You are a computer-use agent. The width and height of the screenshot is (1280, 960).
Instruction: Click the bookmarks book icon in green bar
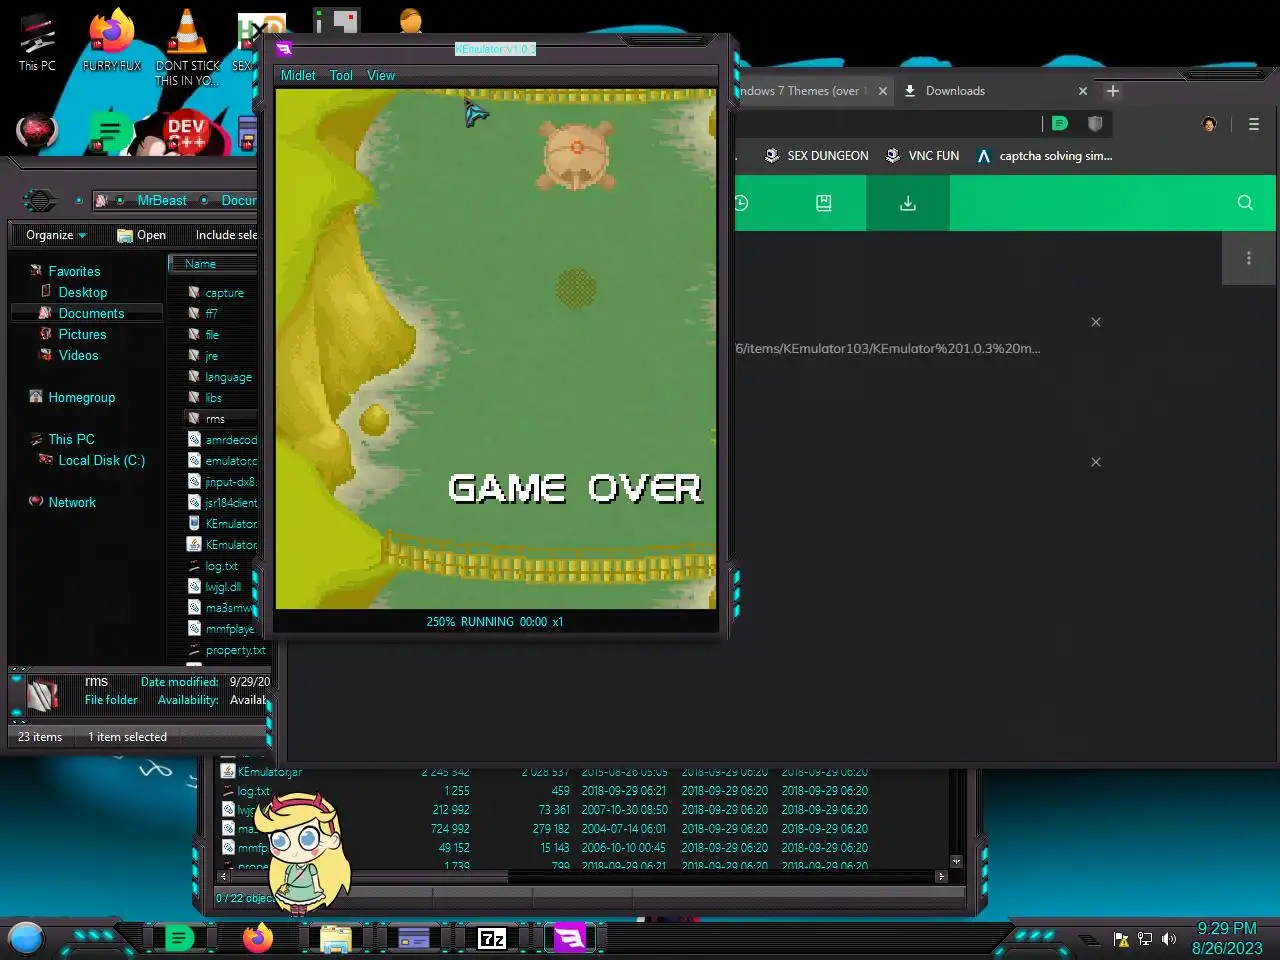(824, 203)
